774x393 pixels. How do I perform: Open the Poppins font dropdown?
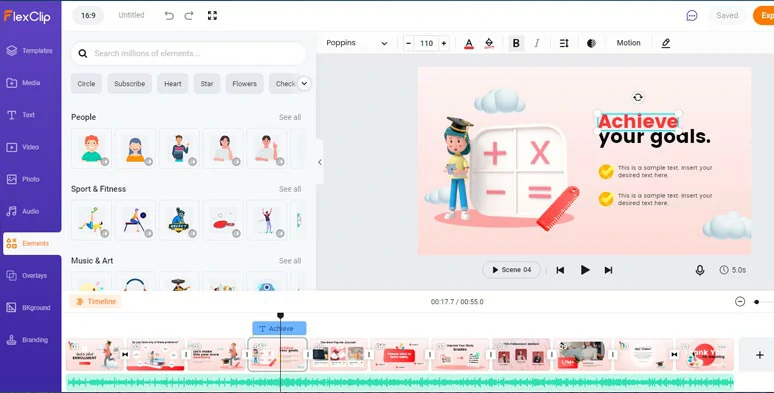[357, 43]
